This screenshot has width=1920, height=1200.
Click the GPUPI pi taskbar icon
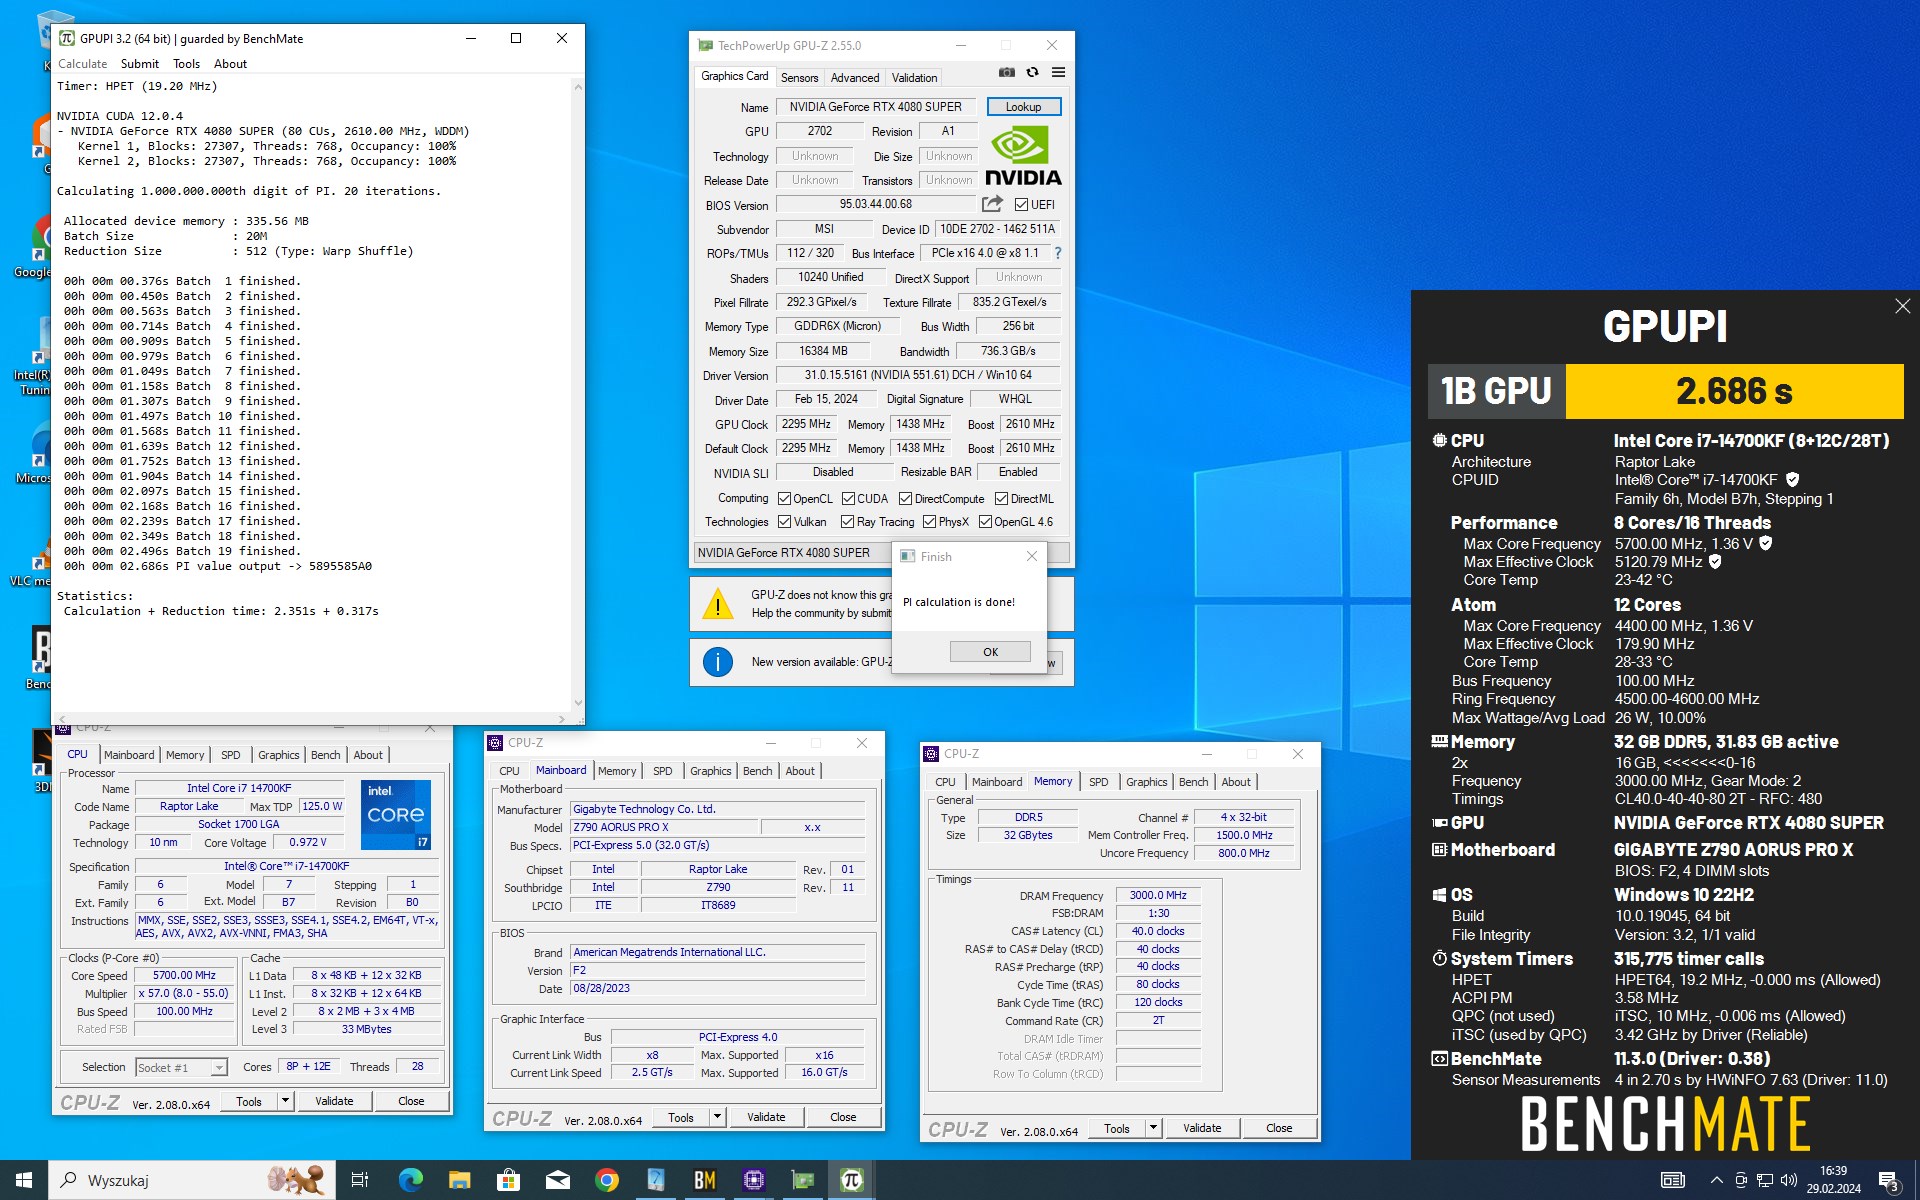click(852, 1180)
